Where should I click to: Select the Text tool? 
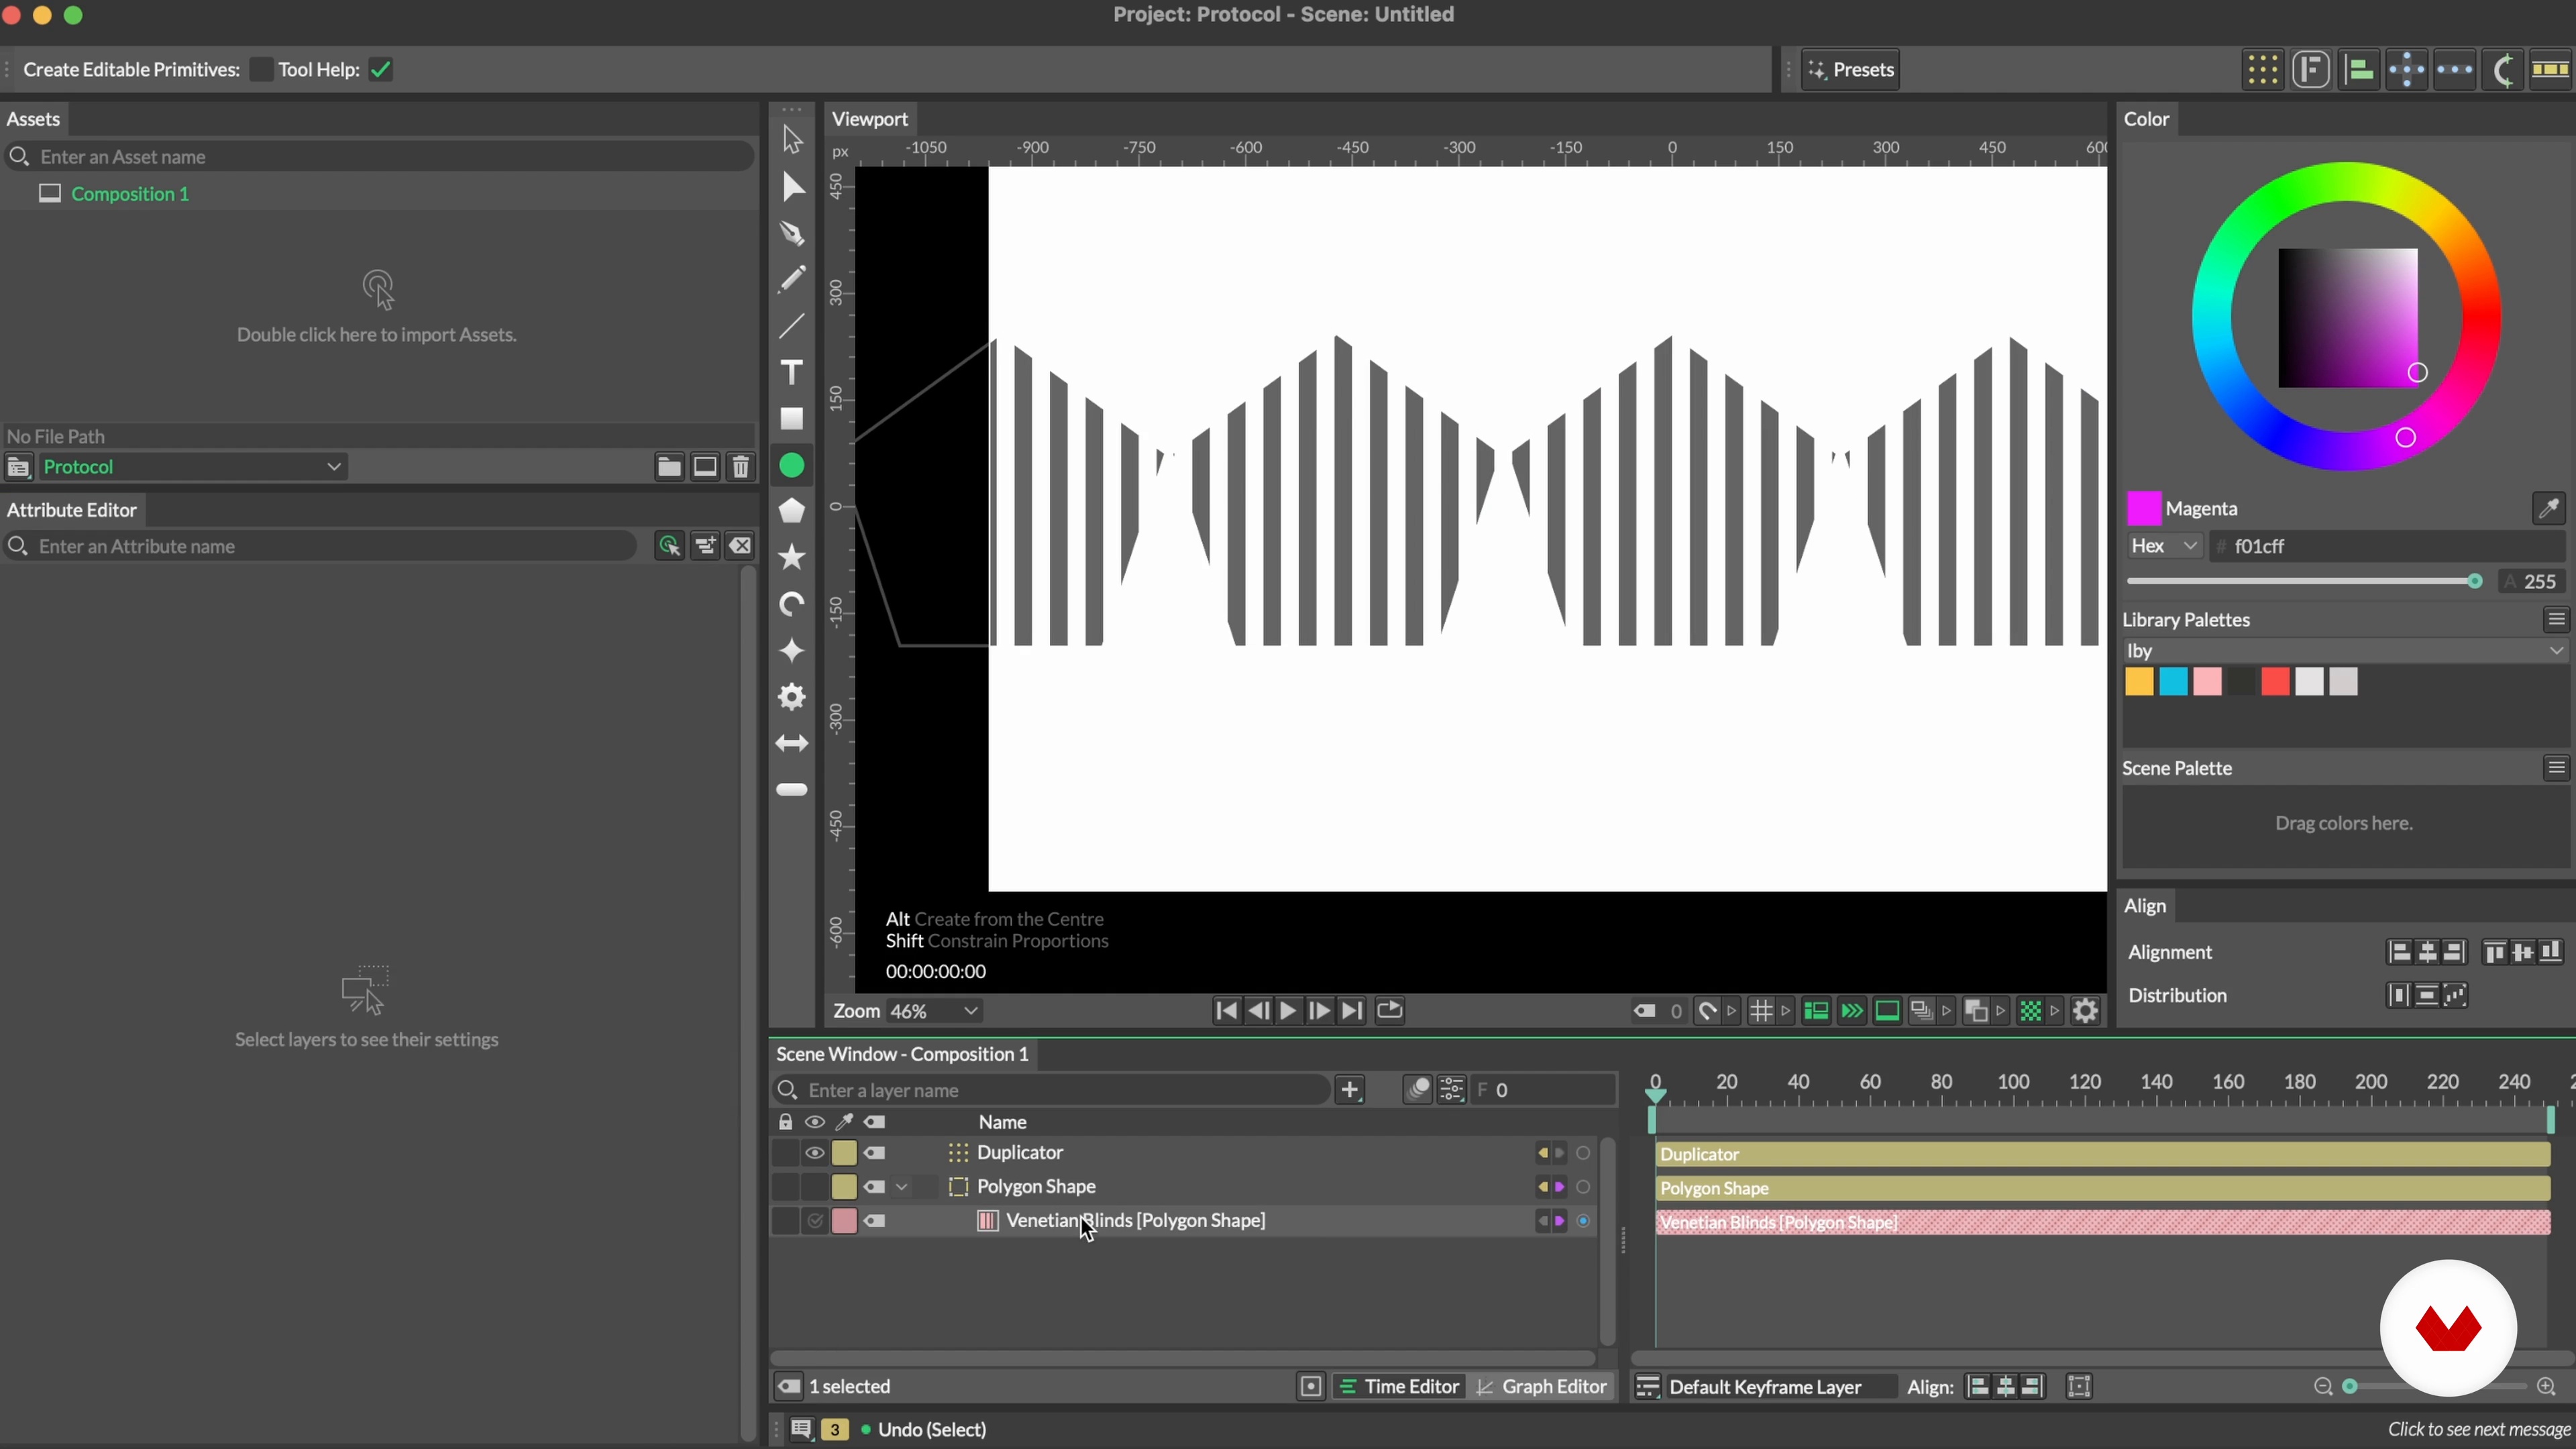[792, 372]
